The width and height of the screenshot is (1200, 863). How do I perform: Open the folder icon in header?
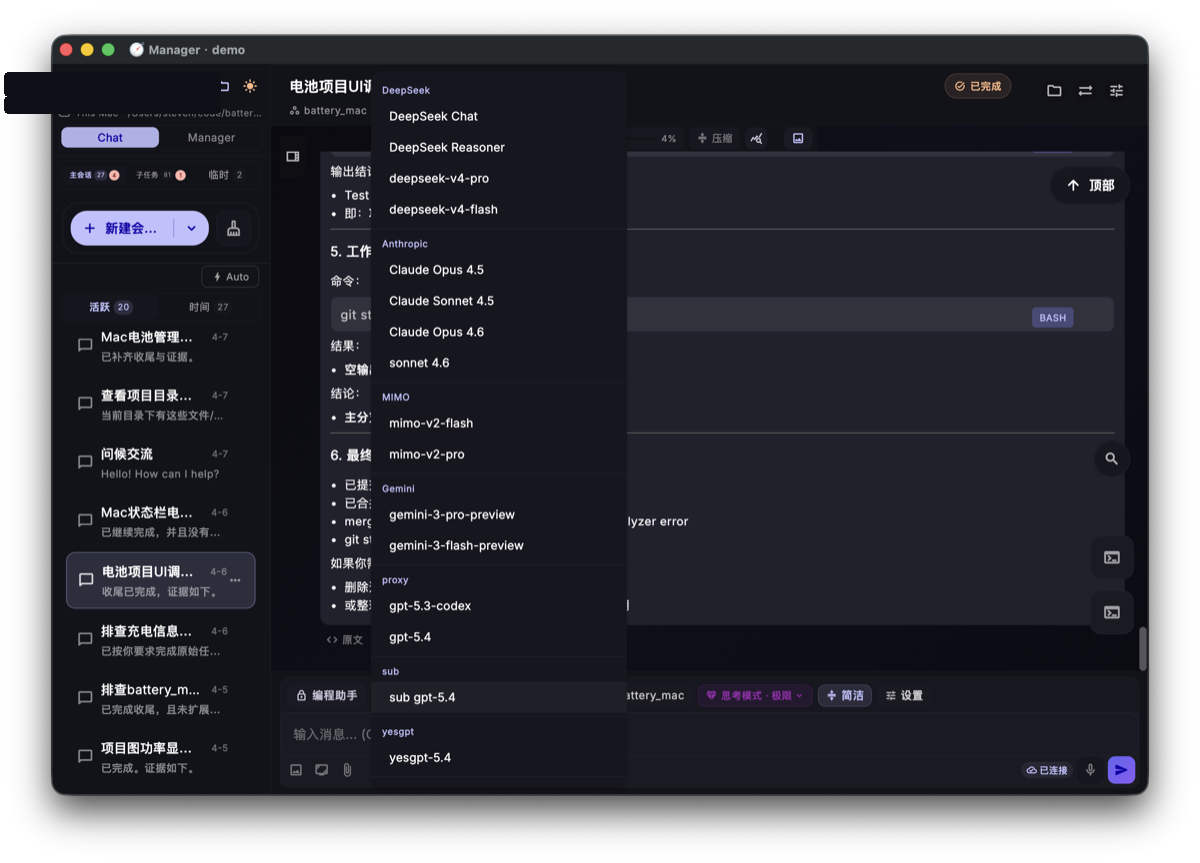(x=1054, y=90)
